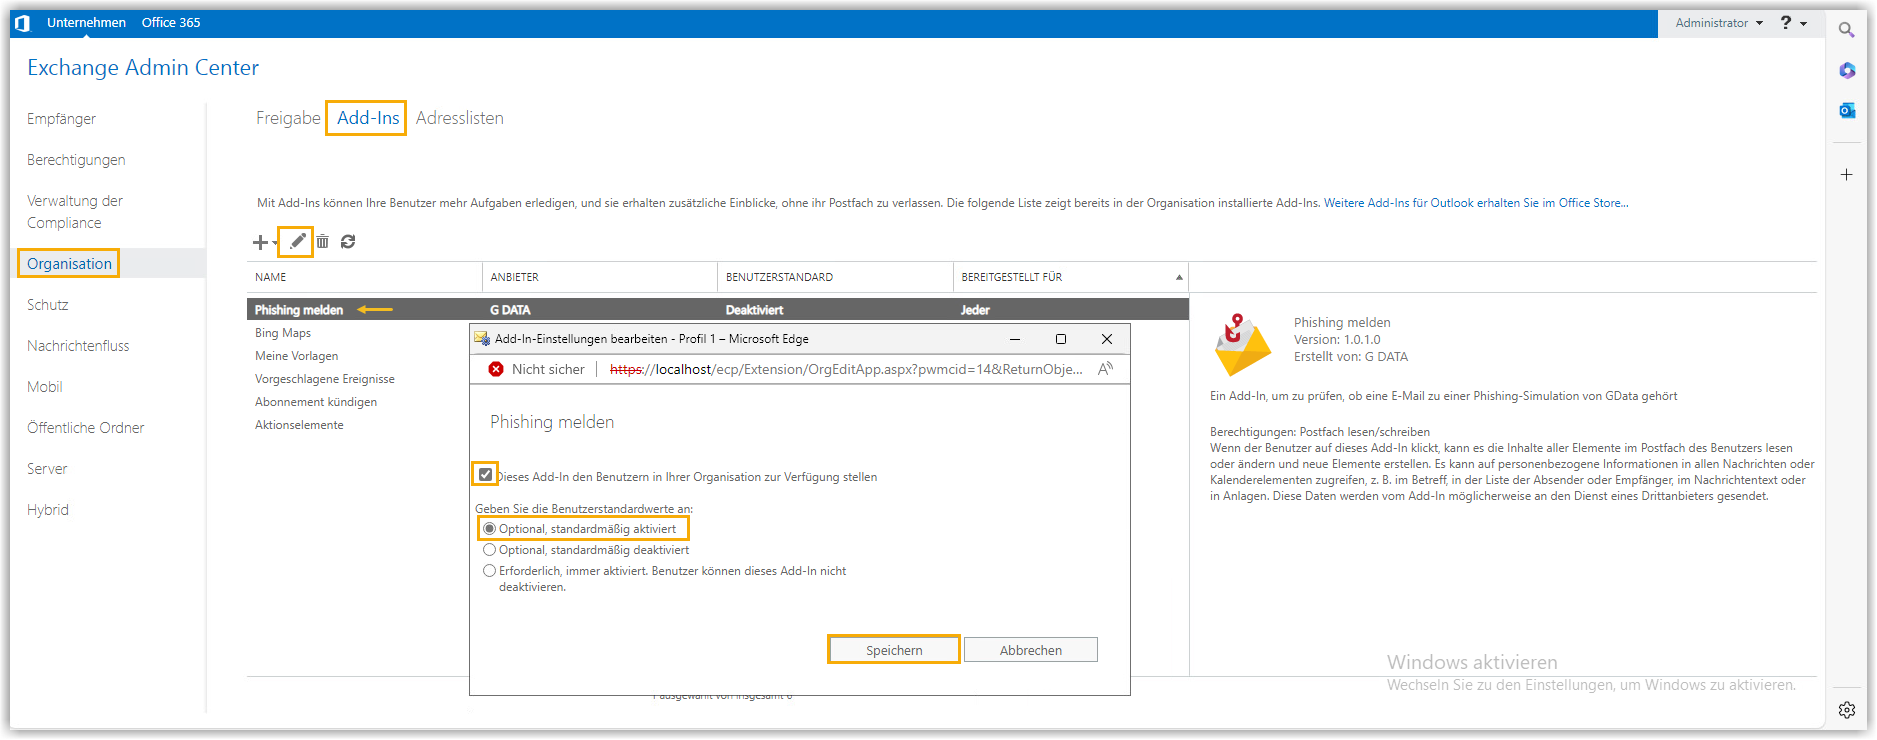Click the Nicht sicher security warning icon

[496, 369]
